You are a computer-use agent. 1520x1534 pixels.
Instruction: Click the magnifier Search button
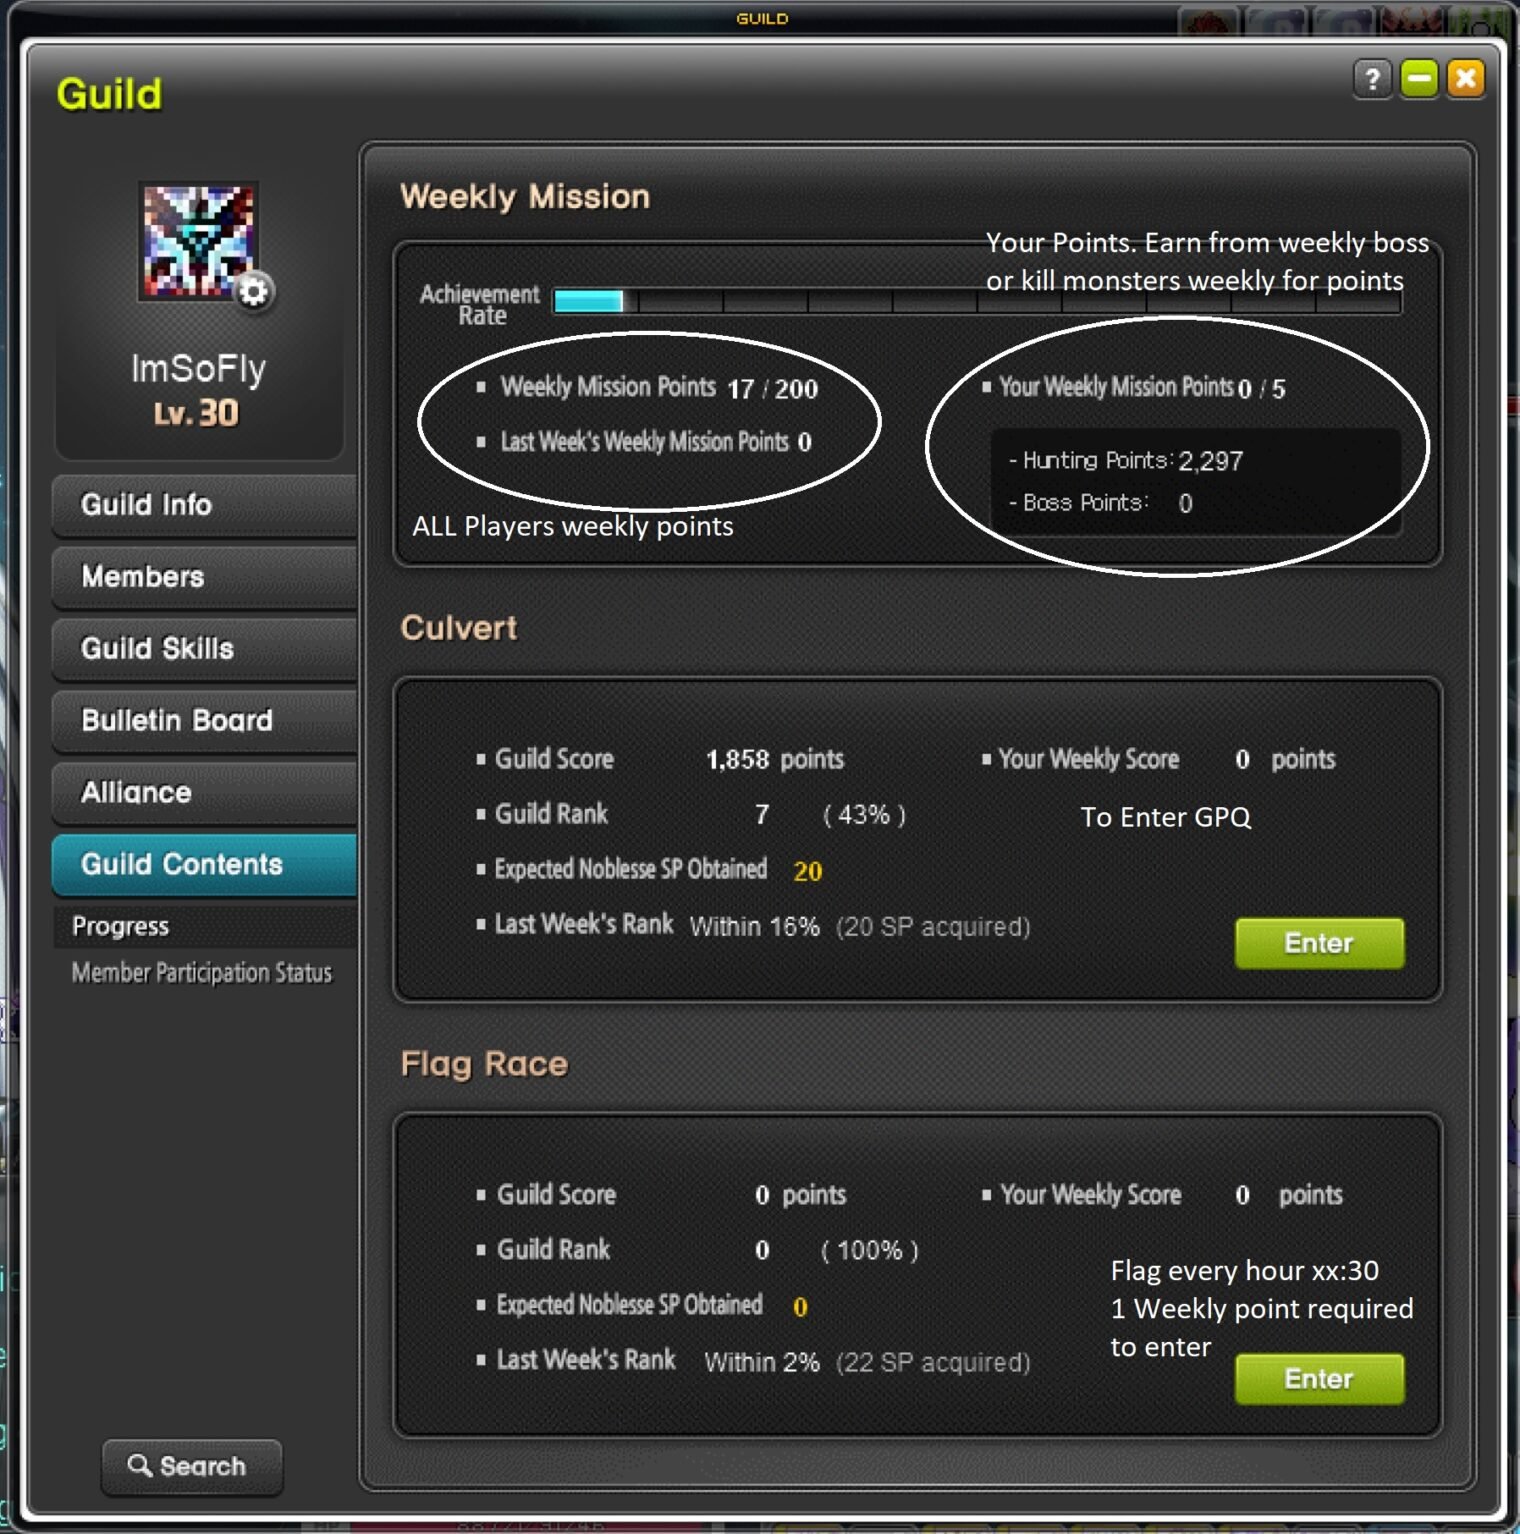[192, 1466]
